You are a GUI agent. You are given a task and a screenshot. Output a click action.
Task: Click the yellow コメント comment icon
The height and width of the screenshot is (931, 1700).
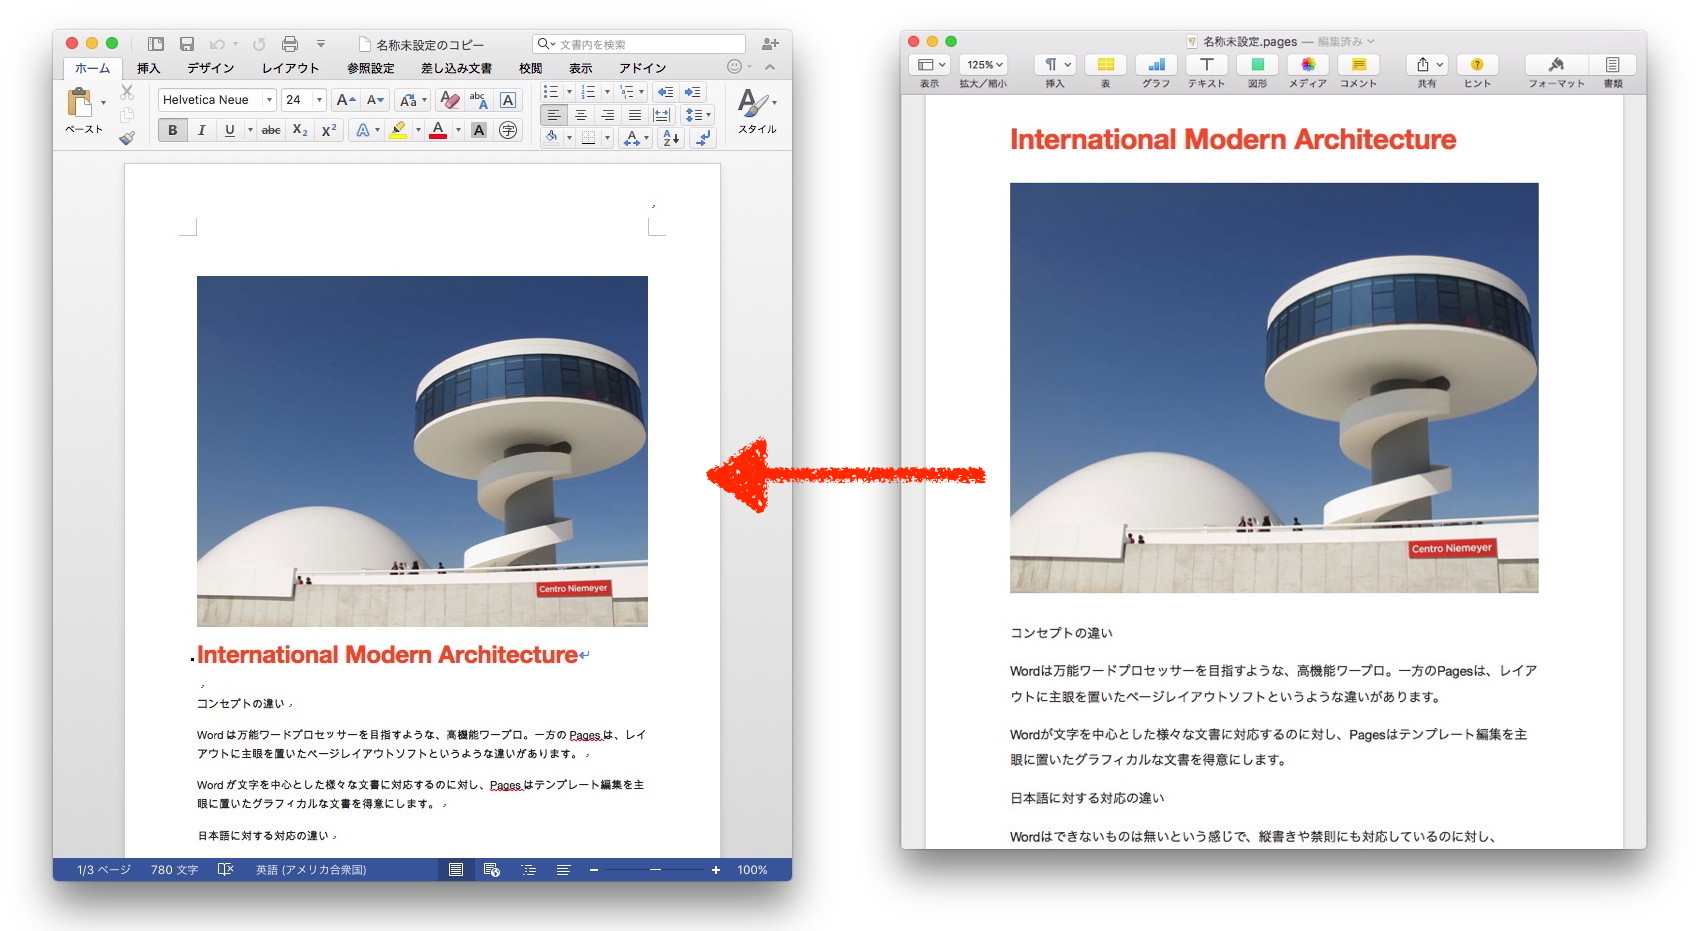[x=1358, y=65]
